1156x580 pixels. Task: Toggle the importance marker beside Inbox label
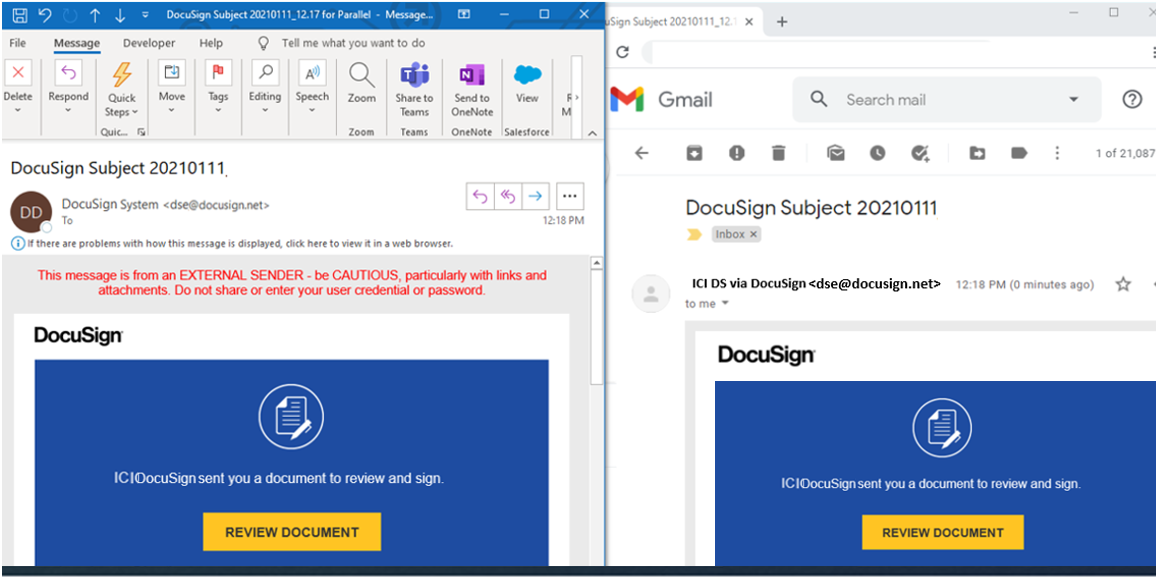pos(694,234)
